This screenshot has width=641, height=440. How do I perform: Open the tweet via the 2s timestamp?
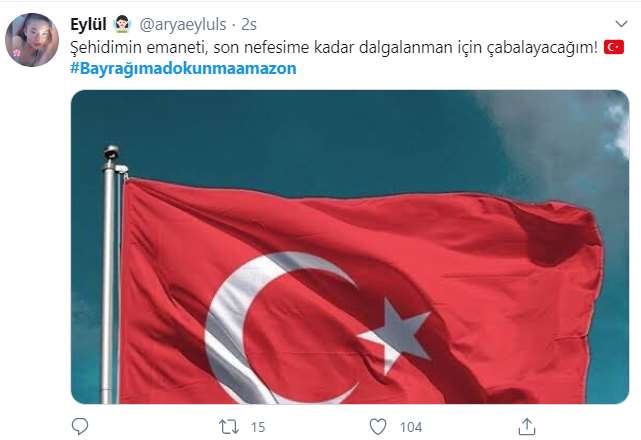click(249, 25)
